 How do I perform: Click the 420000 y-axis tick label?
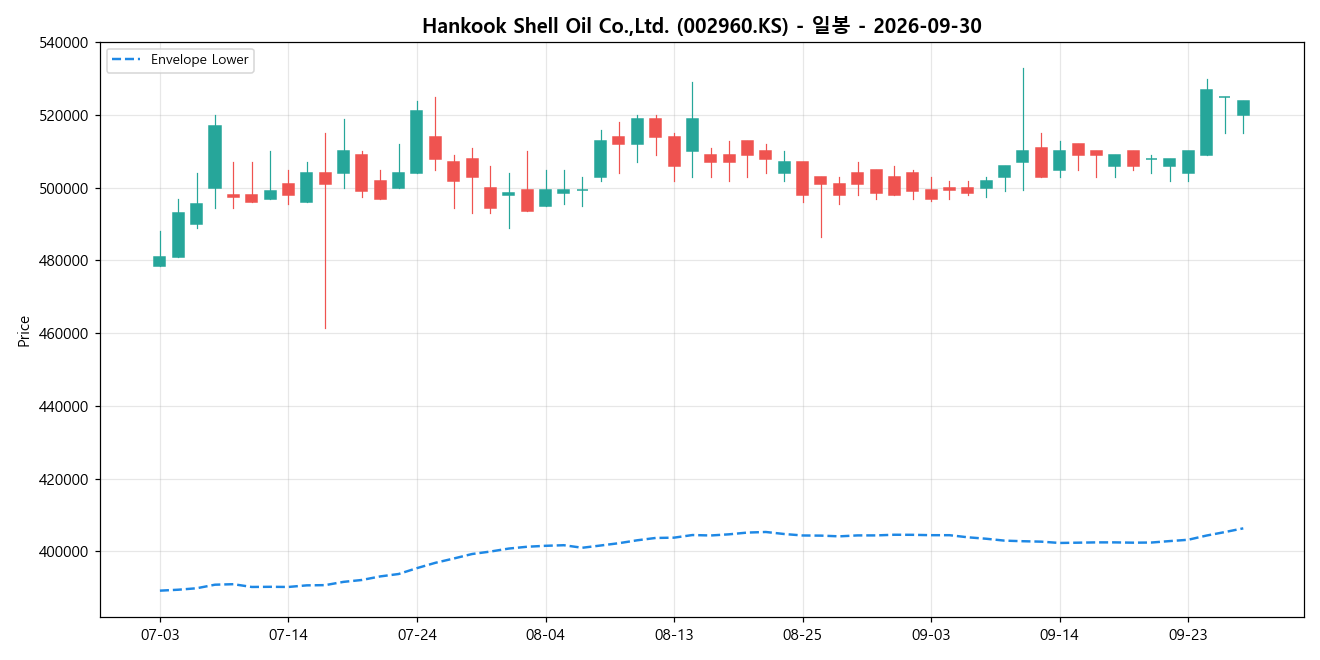click(64, 479)
